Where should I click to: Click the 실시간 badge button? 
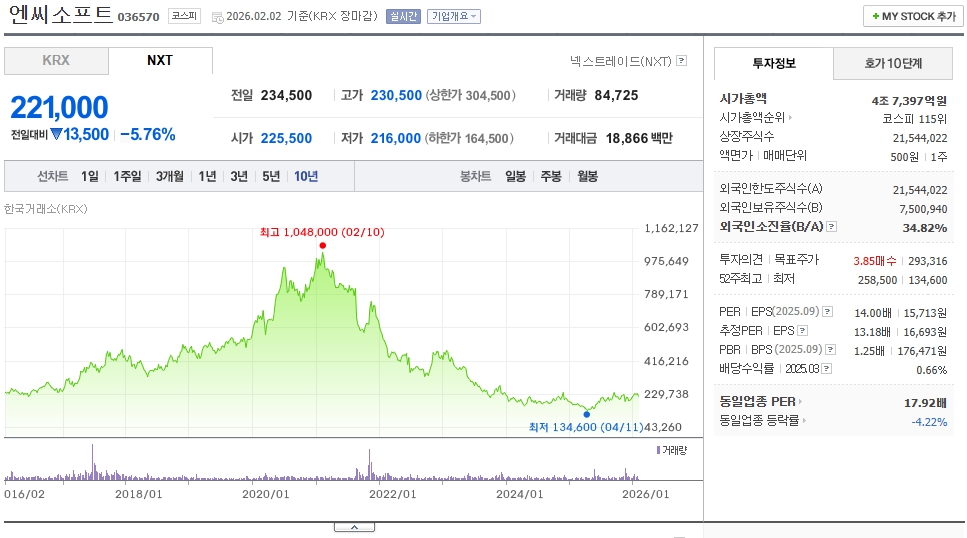tap(403, 17)
